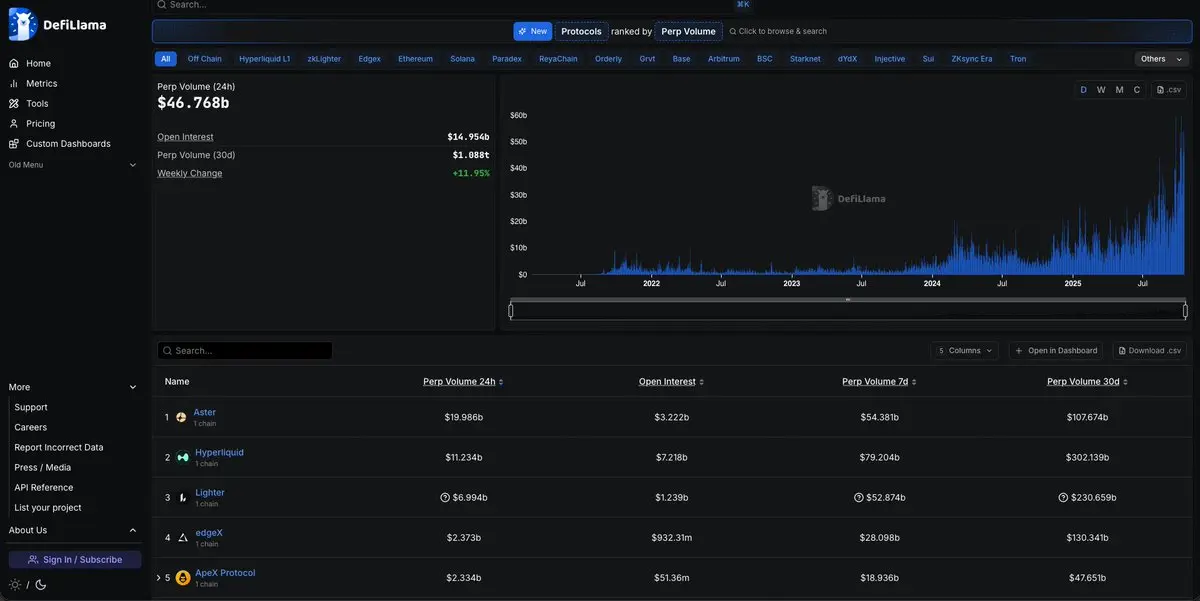This screenshot has height=601, width=1200.
Task: Sort by Perp Volume 30d column
Action: coord(1087,382)
